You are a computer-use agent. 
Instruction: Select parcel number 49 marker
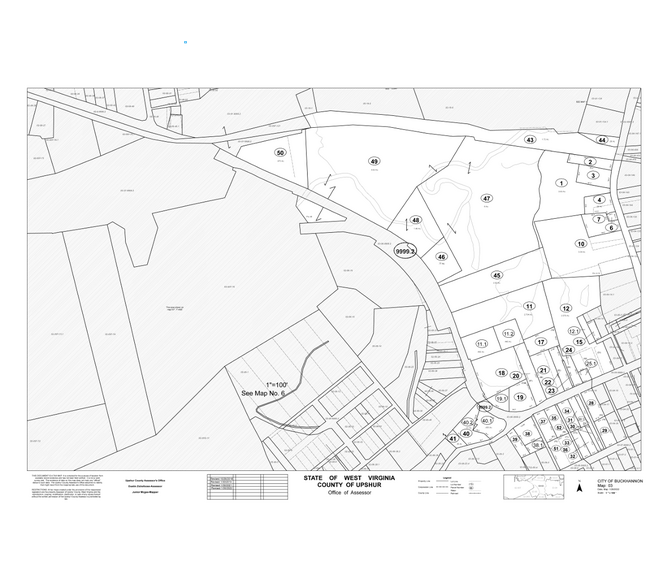[374, 161]
